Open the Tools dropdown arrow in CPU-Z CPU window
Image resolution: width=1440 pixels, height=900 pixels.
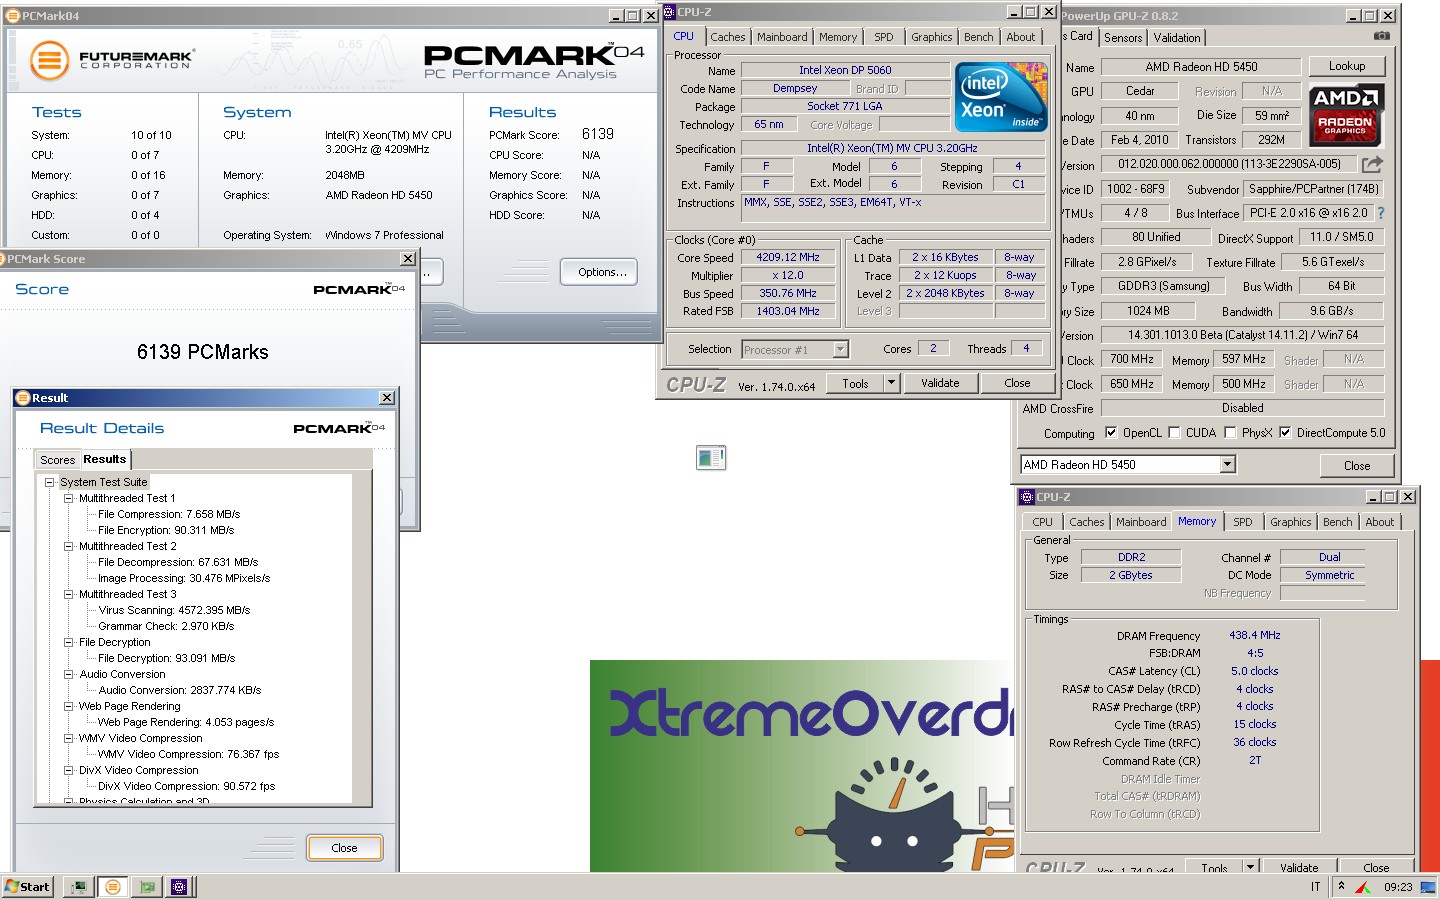[x=891, y=383]
